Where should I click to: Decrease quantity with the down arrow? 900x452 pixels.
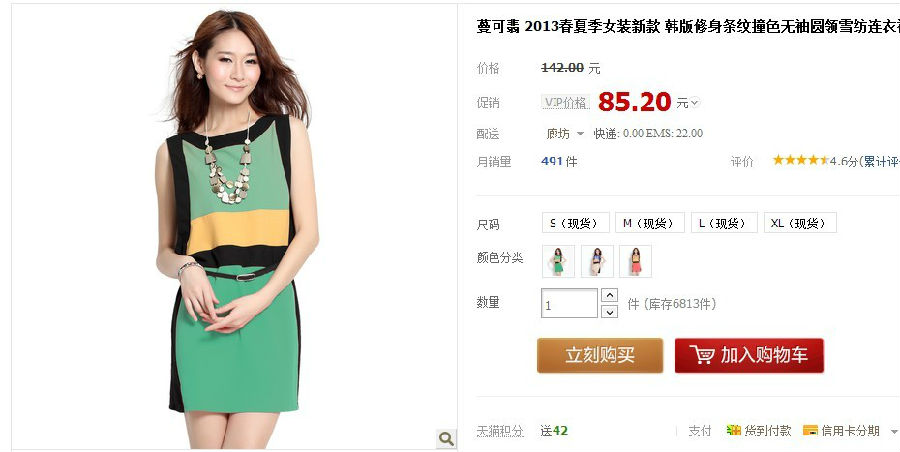point(609,312)
